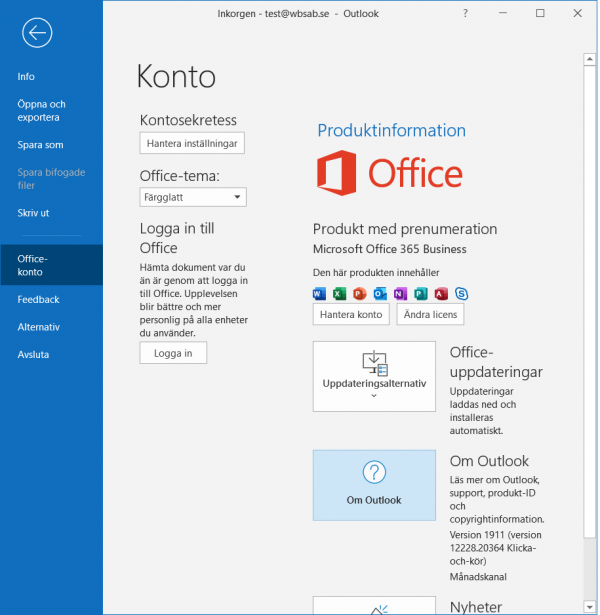This screenshot has height=615, width=600.
Task: Open the Info page
Action: pyautogui.click(x=26, y=76)
